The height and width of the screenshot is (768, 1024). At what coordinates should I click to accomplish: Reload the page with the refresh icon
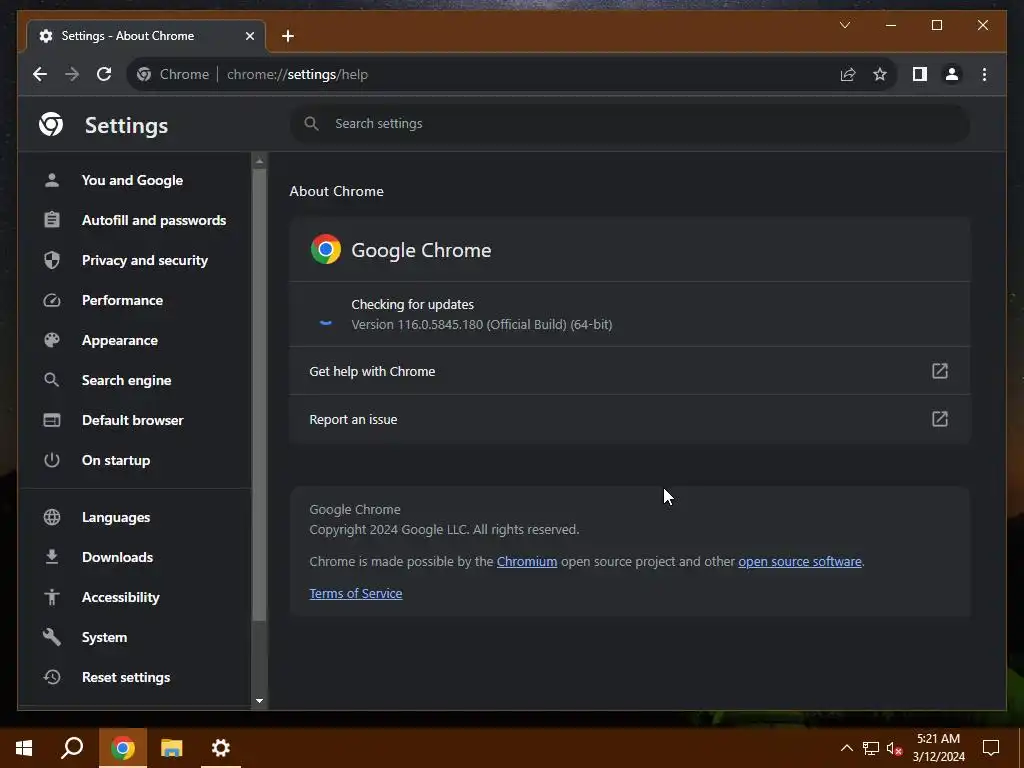[104, 74]
